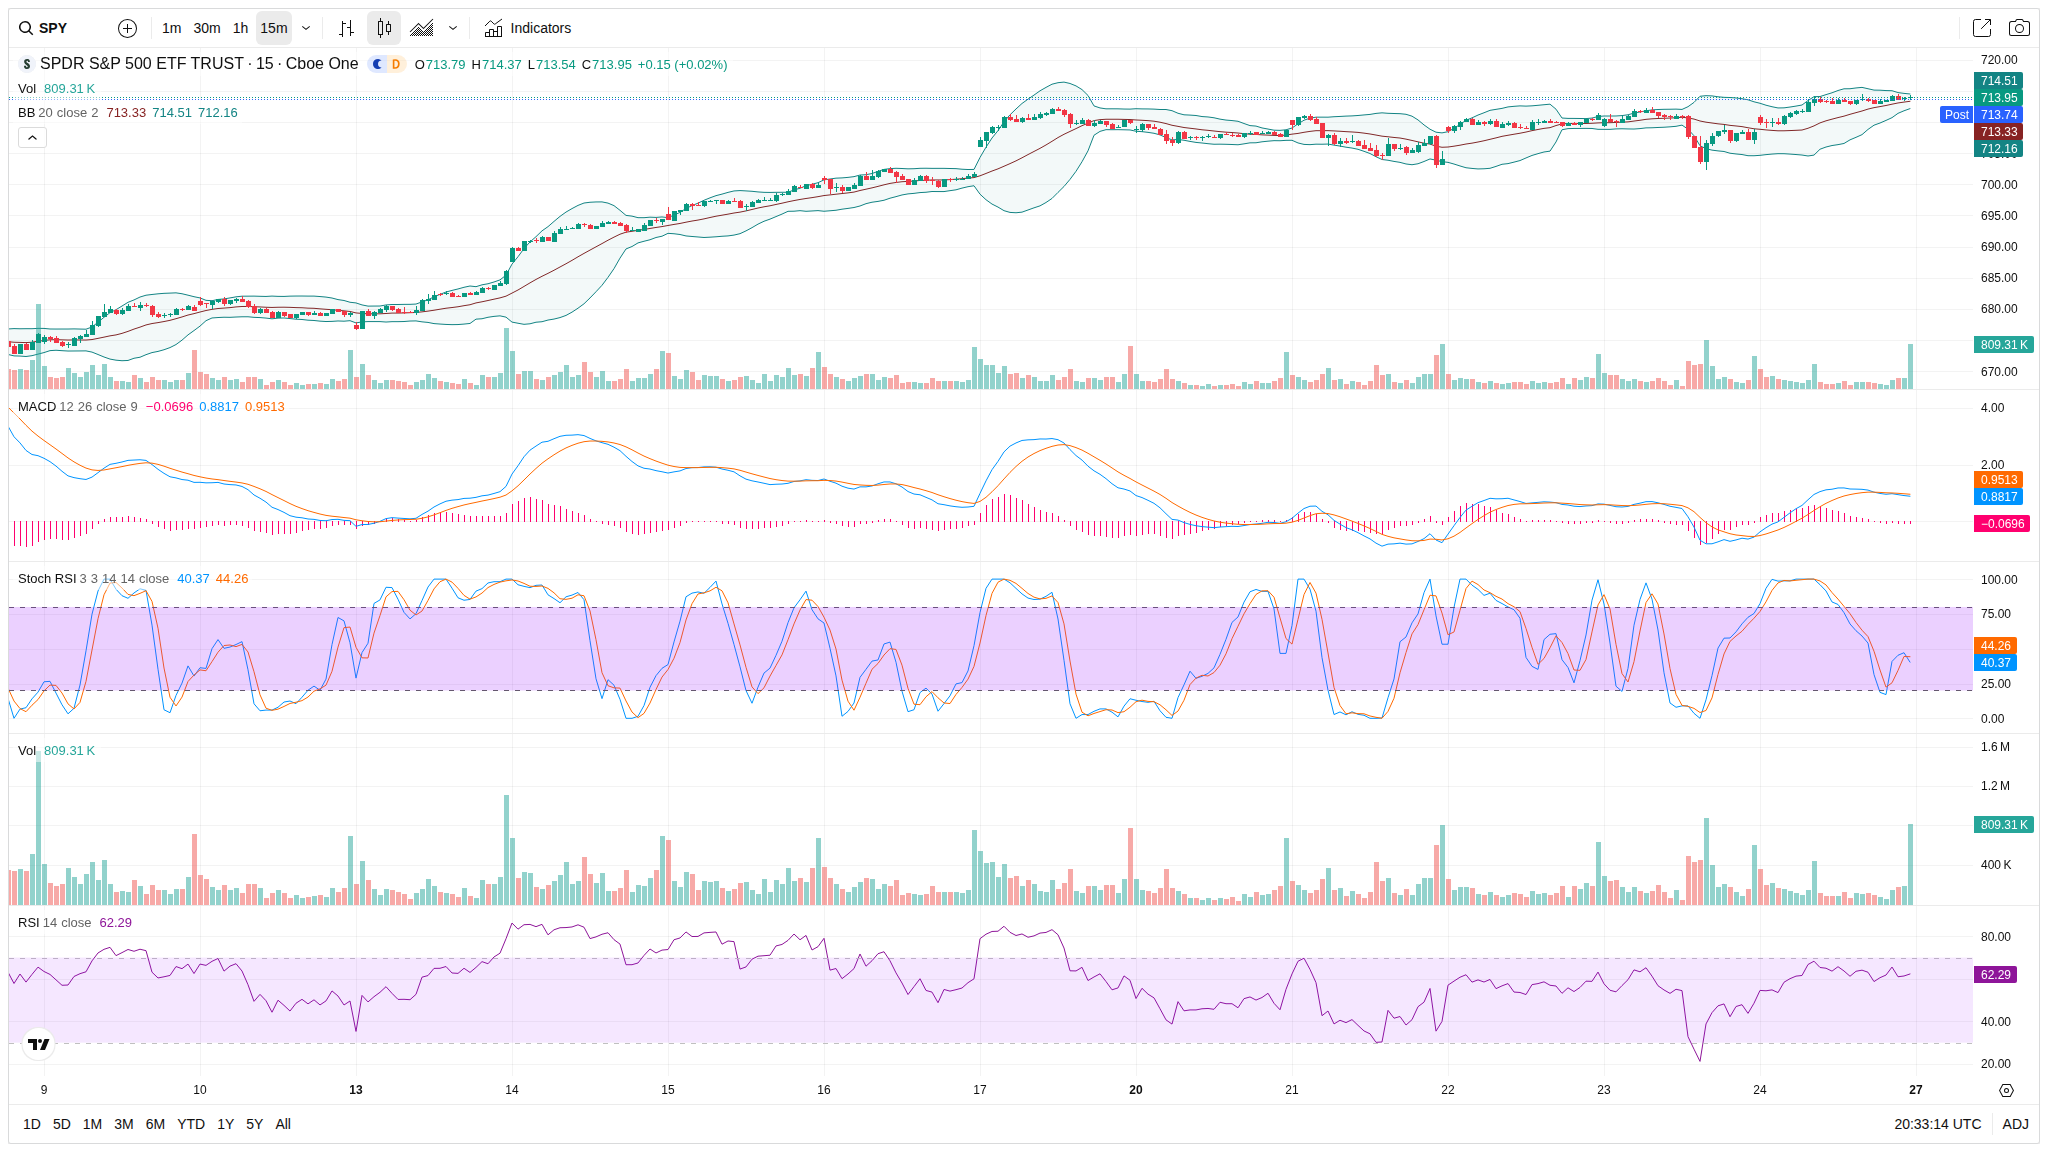Screen dimensions: 2048x1152
Task: Open chart settings gear on time axis
Action: click(2006, 1090)
